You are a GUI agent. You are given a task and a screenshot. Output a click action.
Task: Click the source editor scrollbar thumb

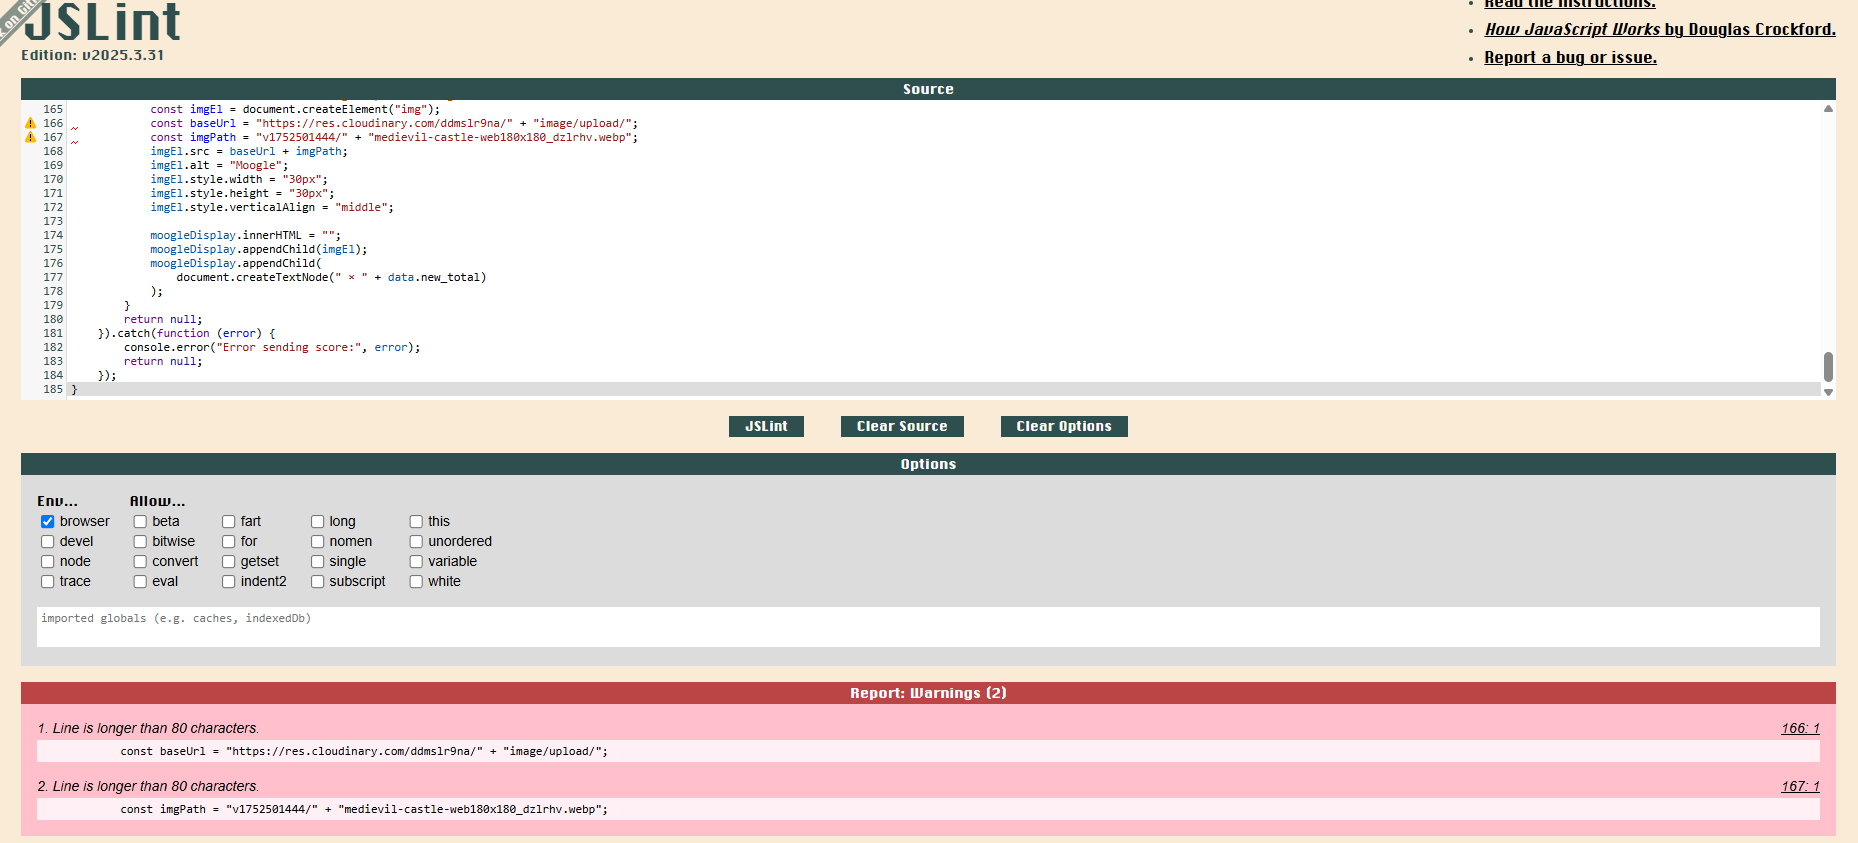pos(1828,367)
